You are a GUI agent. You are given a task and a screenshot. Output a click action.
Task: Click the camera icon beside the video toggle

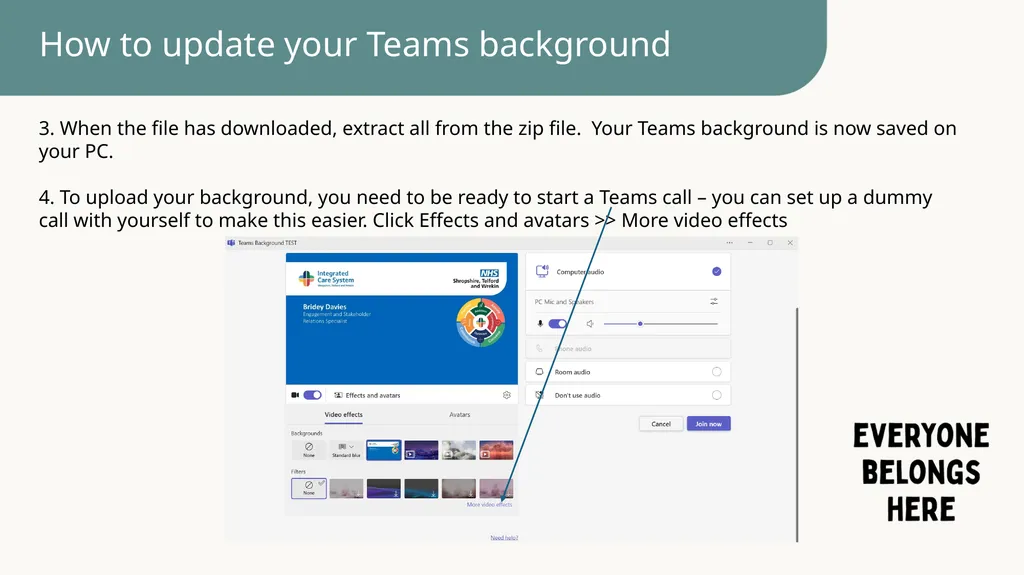[295, 395]
